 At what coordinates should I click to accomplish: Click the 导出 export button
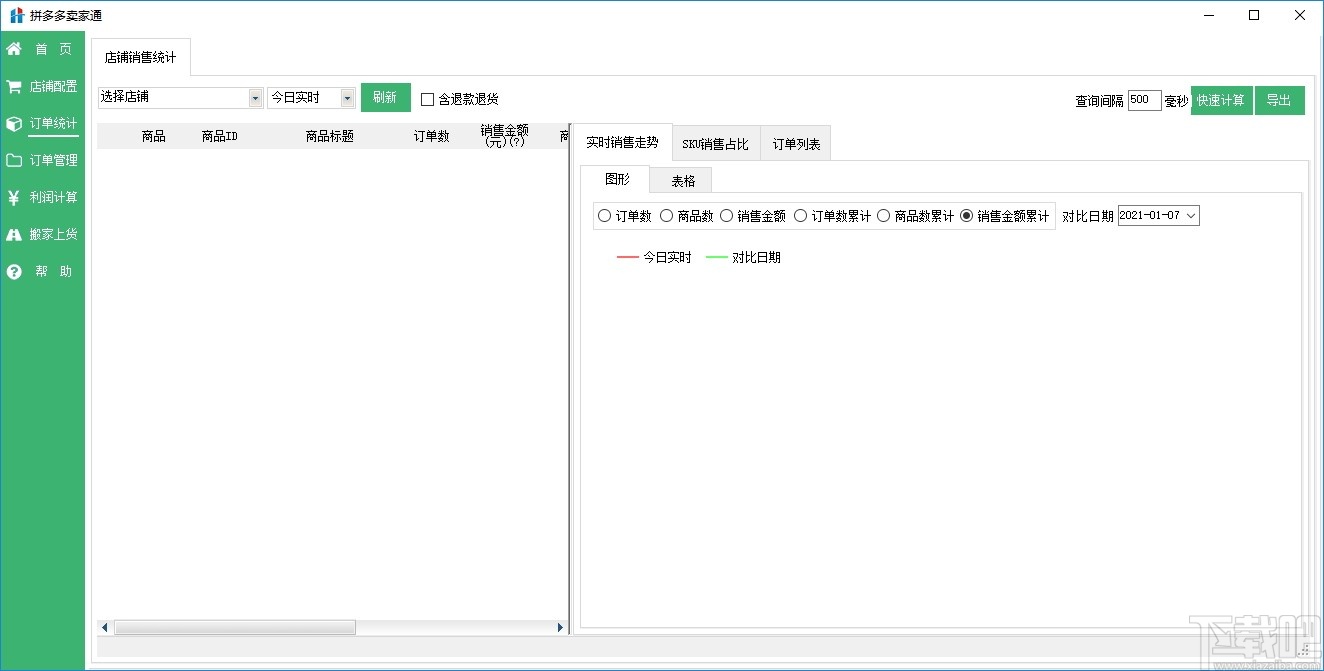tap(1281, 100)
